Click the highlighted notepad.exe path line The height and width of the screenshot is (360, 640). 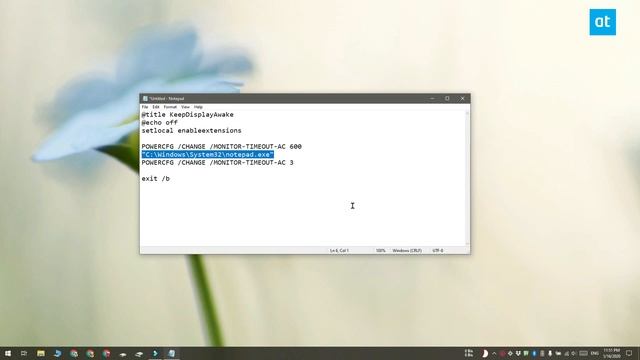pyautogui.click(x=208, y=155)
